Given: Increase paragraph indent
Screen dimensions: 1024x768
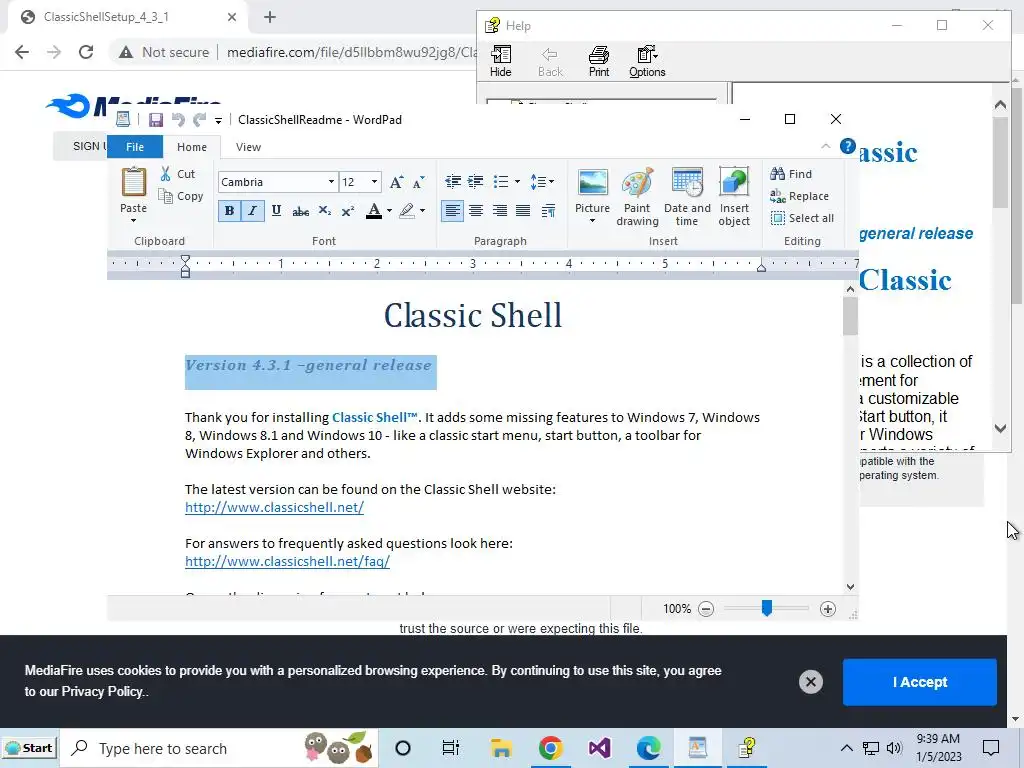Looking at the screenshot, I should [475, 182].
